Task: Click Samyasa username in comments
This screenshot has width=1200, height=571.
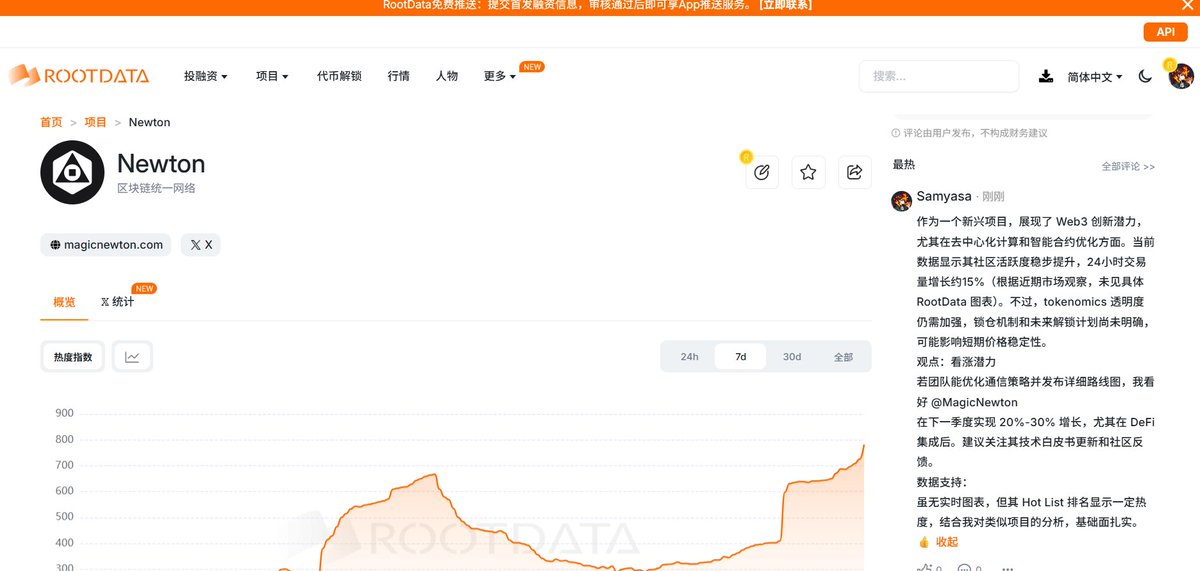Action: click(944, 197)
